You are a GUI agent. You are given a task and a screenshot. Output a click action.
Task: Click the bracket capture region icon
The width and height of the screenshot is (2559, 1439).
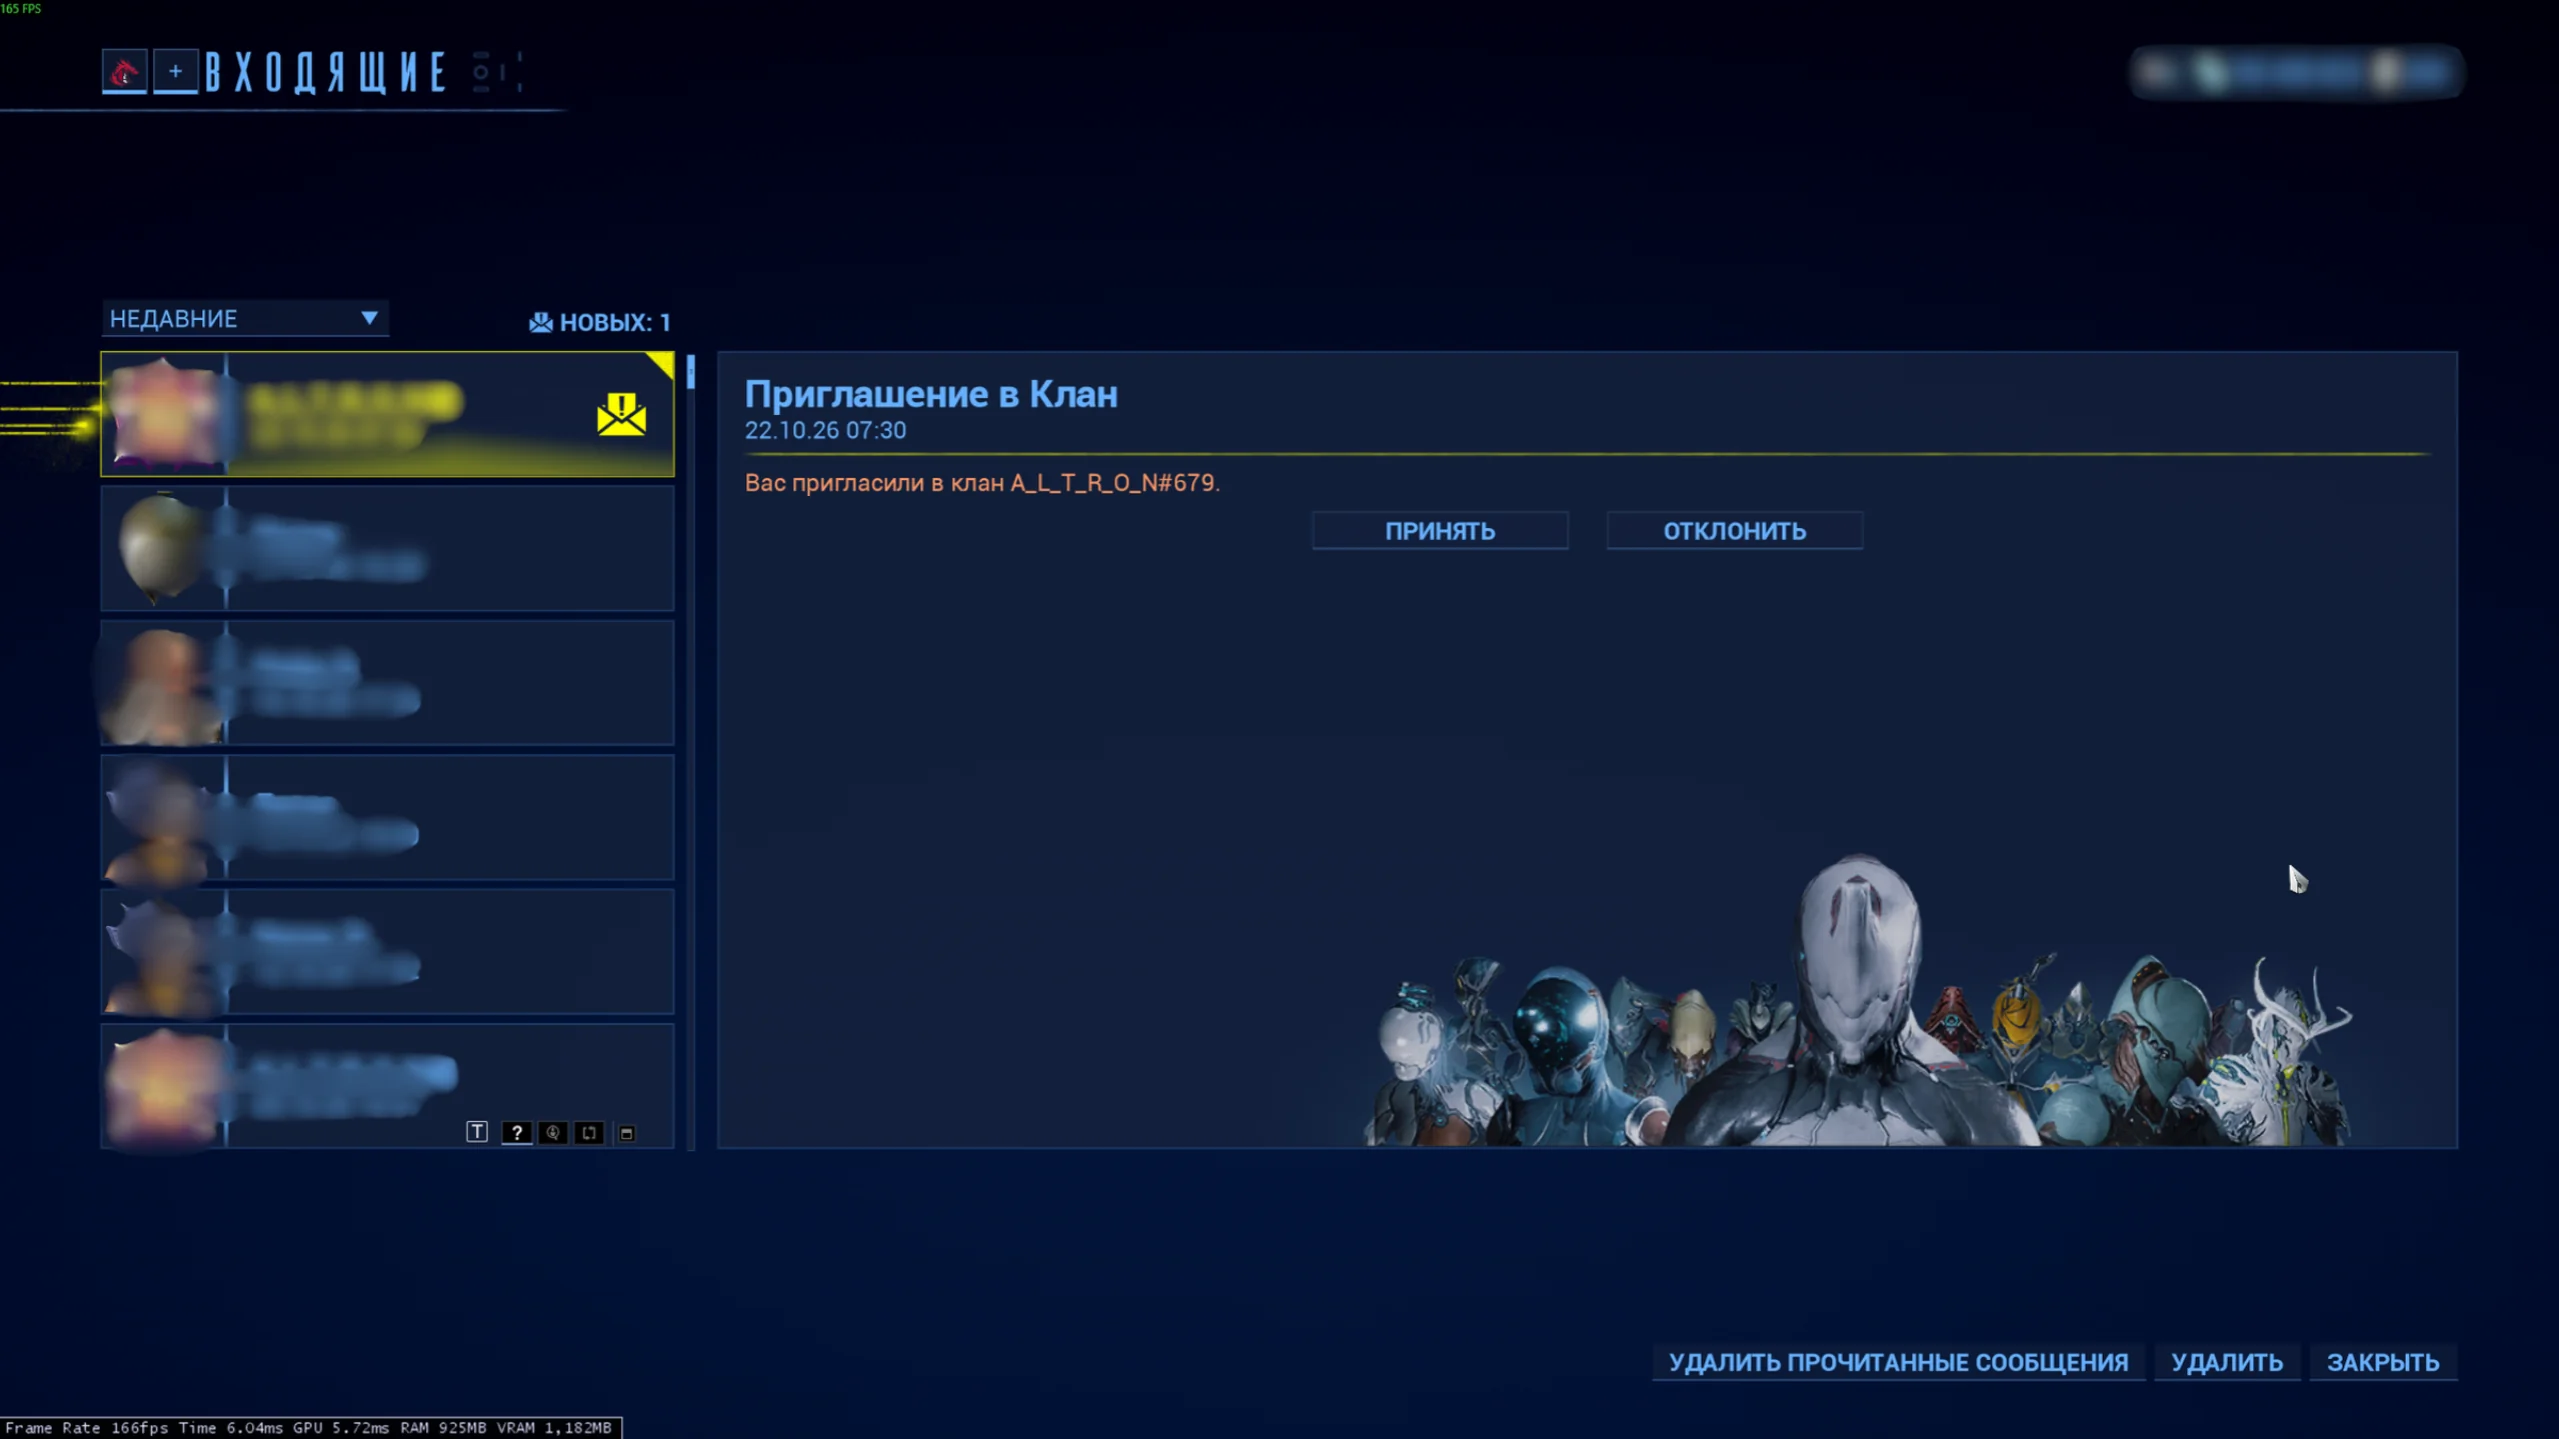(590, 1132)
